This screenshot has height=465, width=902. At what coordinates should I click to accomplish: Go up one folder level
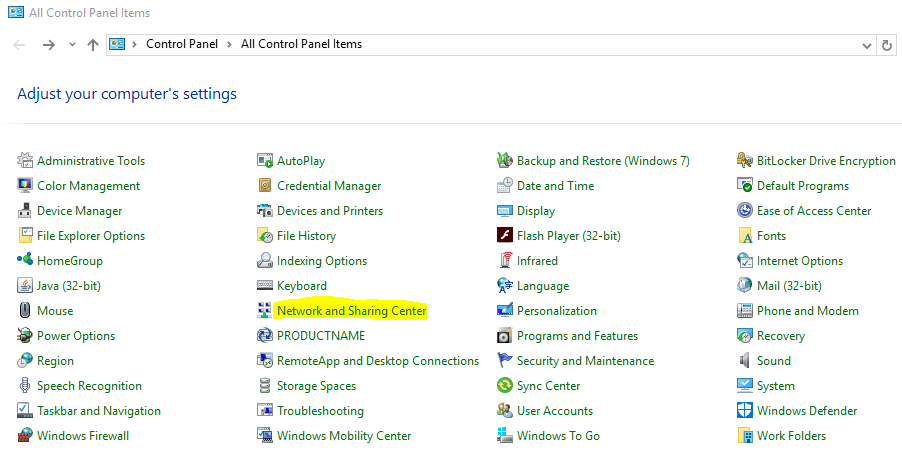[x=93, y=45]
